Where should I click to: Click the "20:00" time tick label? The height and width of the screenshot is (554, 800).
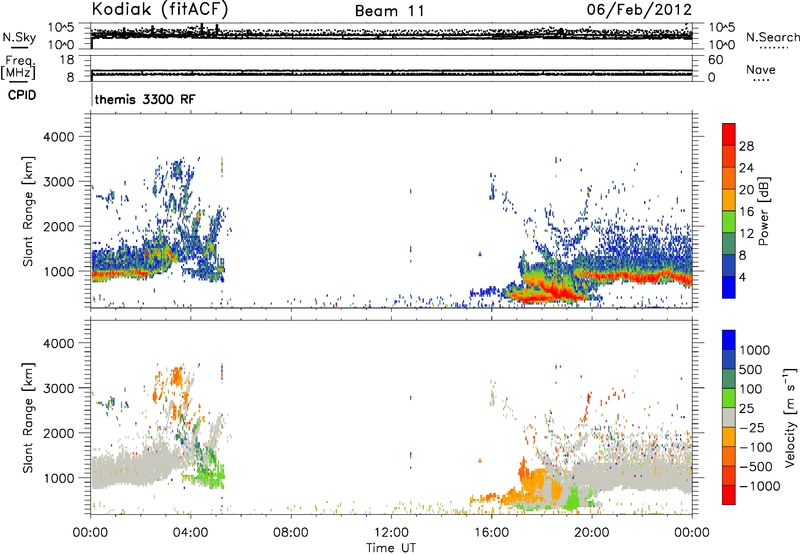pos(591,533)
